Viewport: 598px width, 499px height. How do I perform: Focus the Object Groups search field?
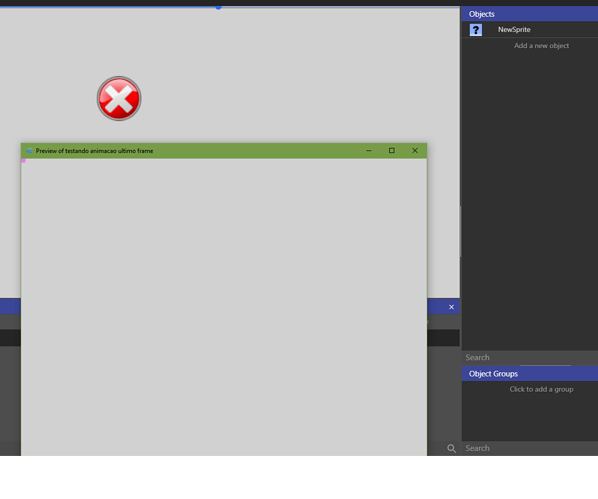(x=530, y=448)
